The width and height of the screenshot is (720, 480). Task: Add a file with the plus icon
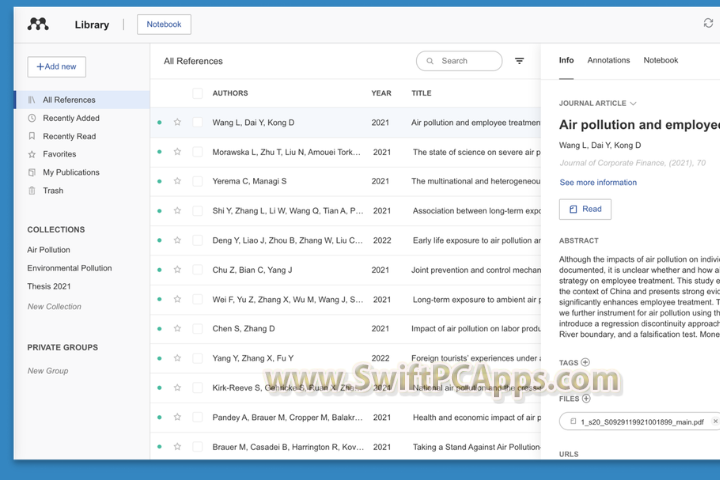click(x=586, y=398)
